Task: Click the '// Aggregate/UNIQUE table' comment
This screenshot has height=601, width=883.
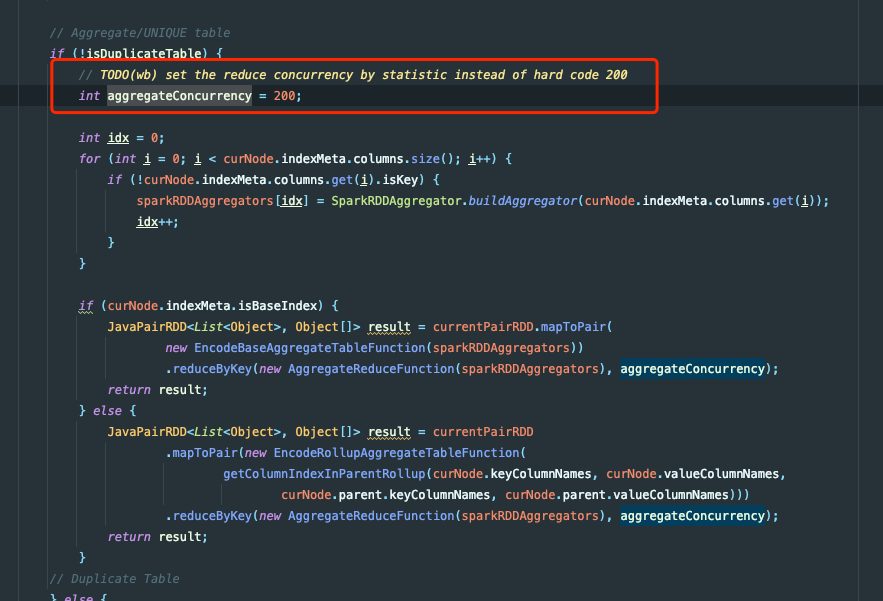Action: (x=140, y=33)
